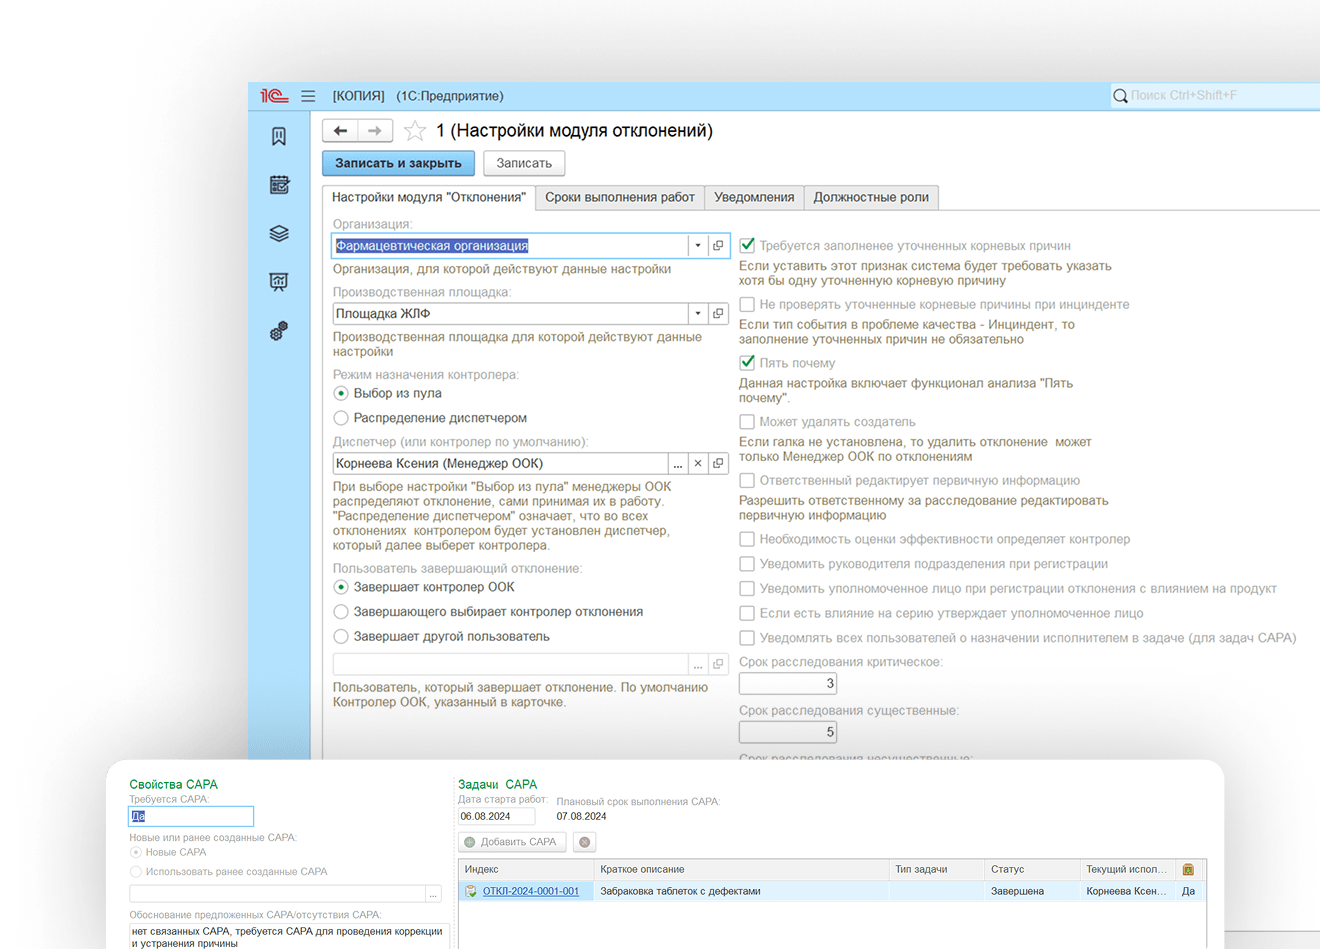The height and width of the screenshot is (949, 1320).
Task: Open the stacked layers sidebar icon
Action: click(279, 233)
